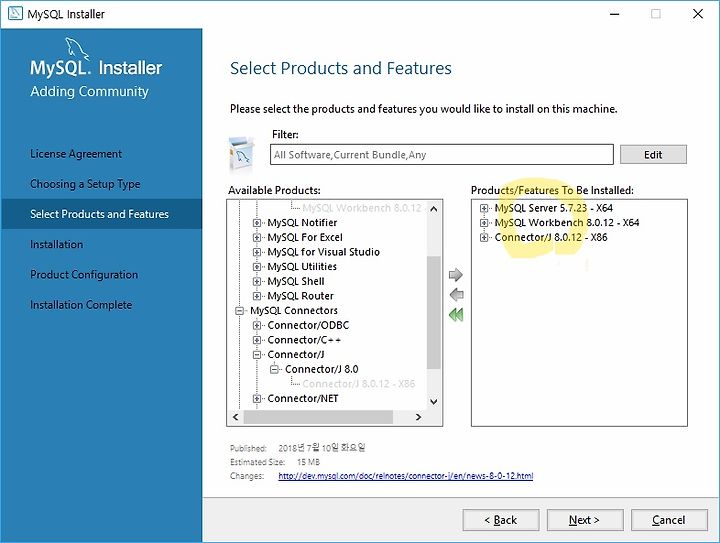Open the connector-j release notes link
This screenshot has height=543, width=720.
coord(405,476)
